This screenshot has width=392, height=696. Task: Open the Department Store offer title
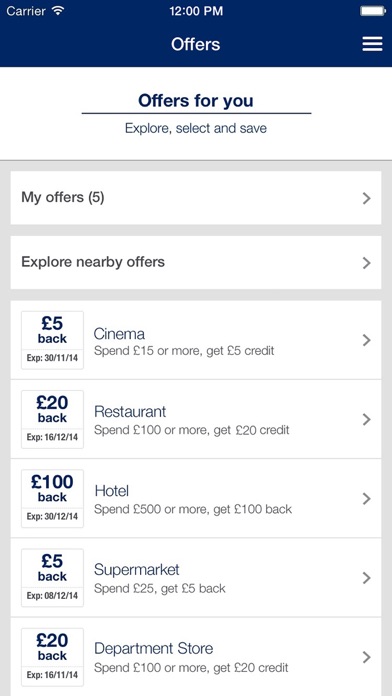pos(154,649)
